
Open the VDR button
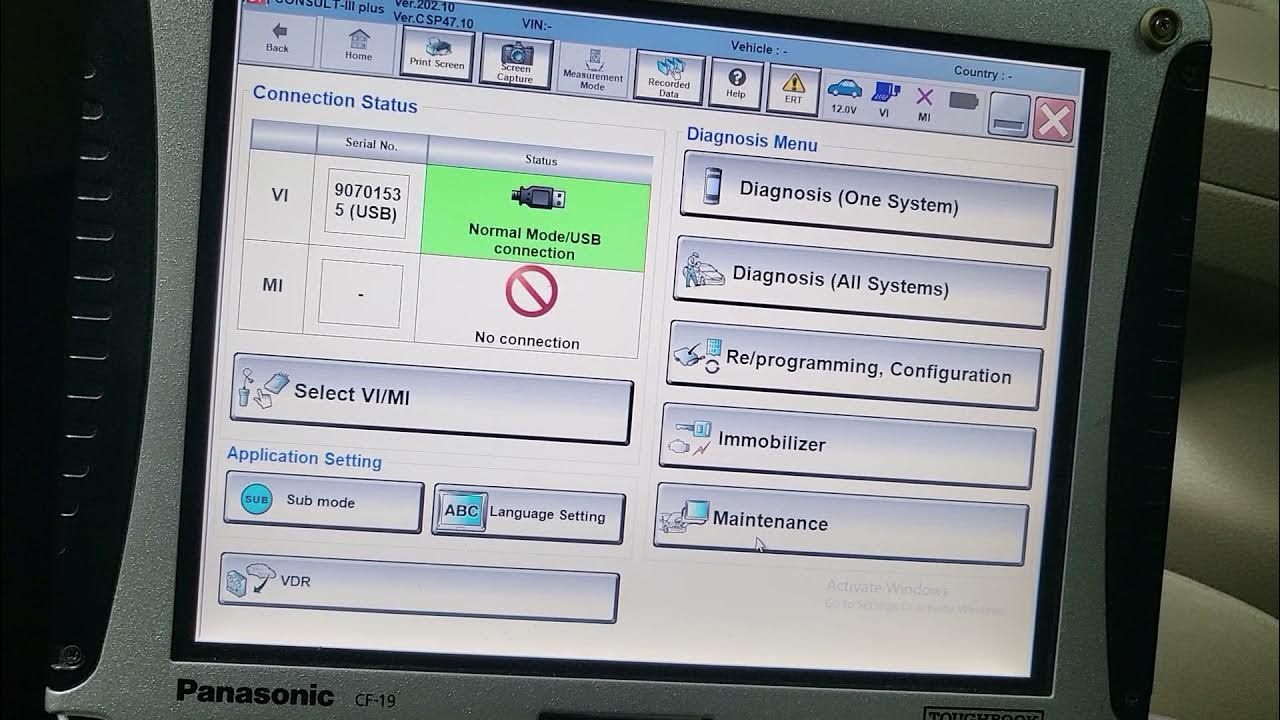pos(418,587)
